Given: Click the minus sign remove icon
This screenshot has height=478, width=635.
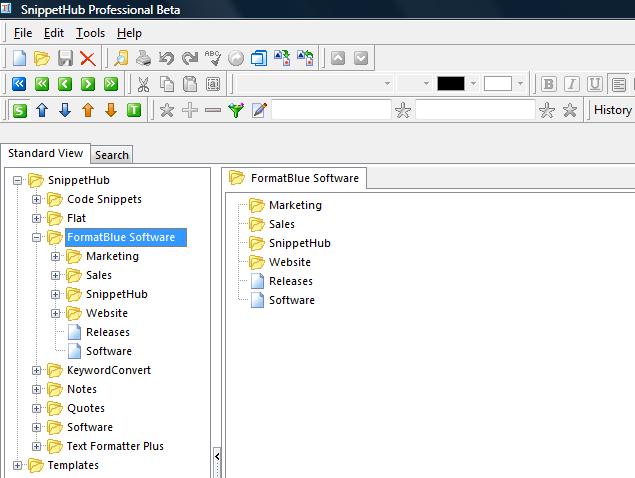Looking at the screenshot, I should click(213, 110).
